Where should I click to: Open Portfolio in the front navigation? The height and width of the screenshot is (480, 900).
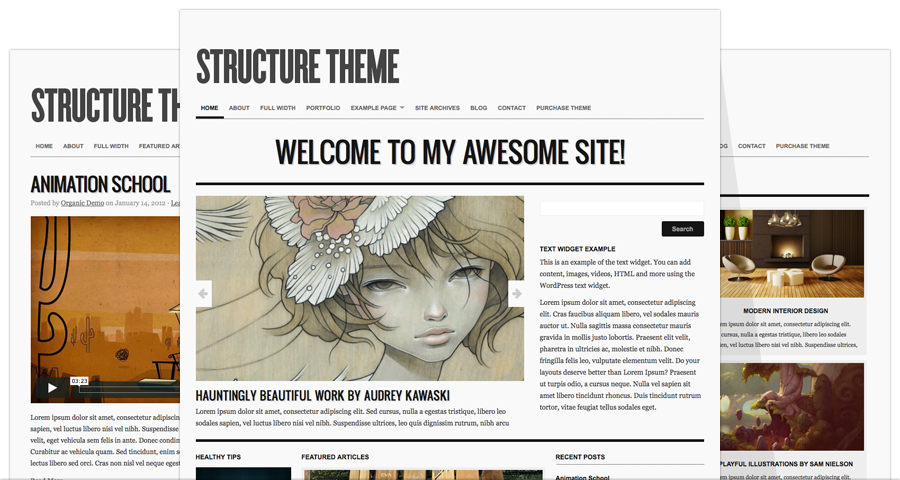click(x=323, y=108)
